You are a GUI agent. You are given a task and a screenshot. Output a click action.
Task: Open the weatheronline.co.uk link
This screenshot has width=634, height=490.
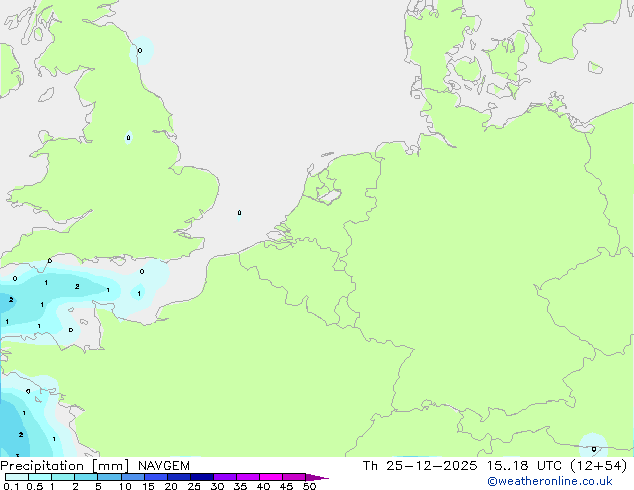550,481
